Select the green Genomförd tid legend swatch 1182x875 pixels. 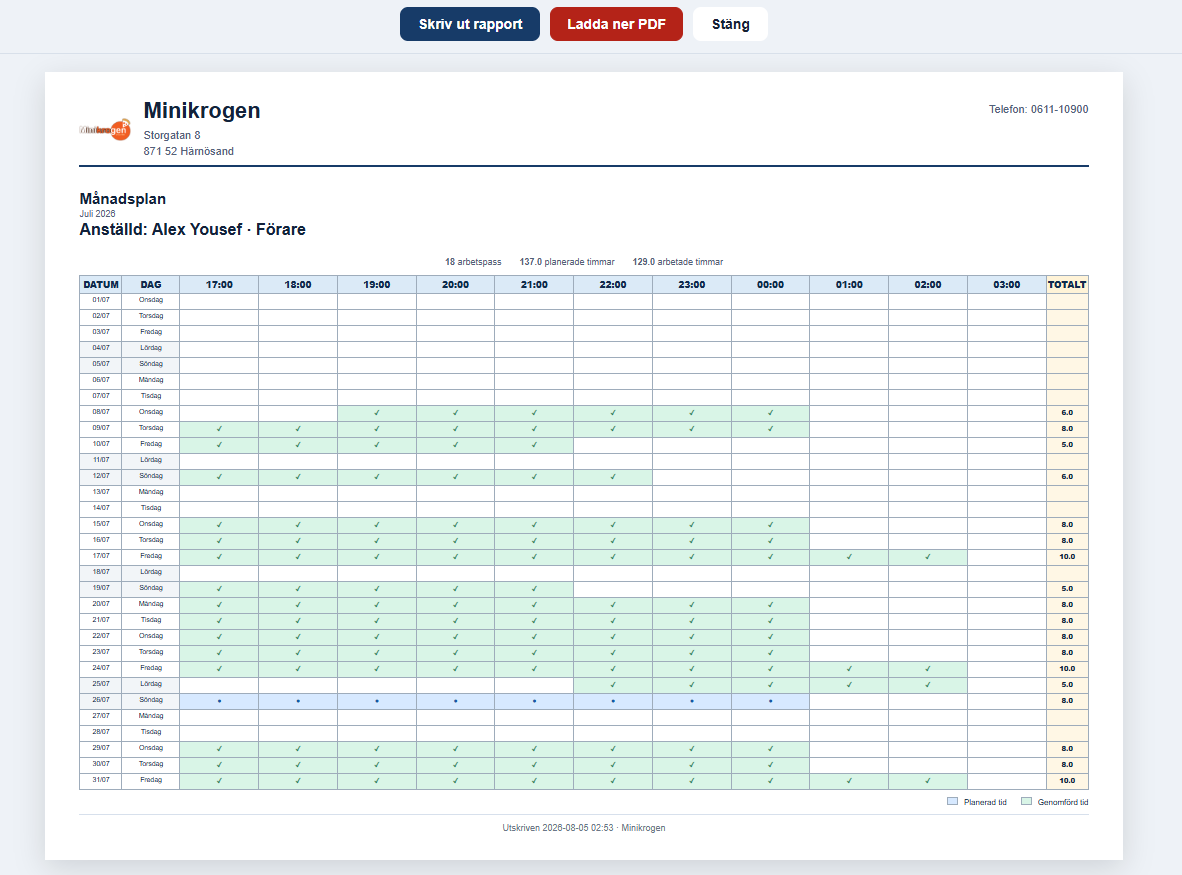1026,801
